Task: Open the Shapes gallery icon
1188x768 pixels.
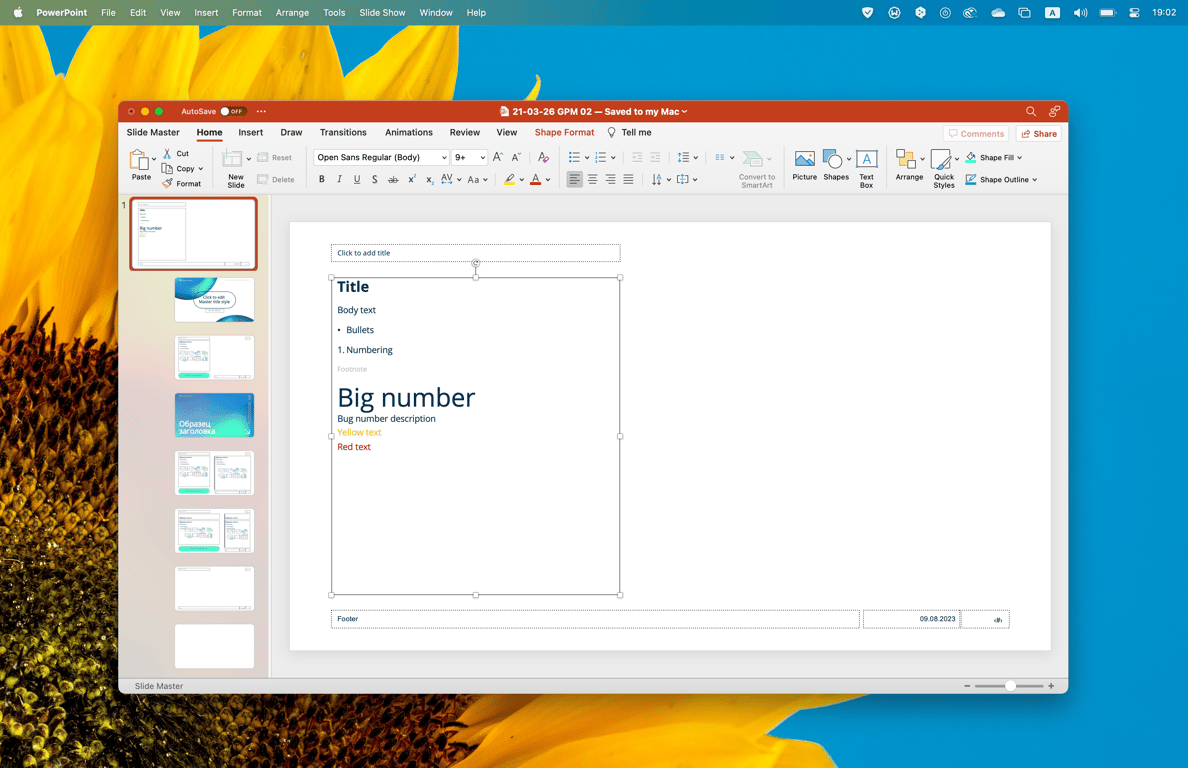Action: 832,159
